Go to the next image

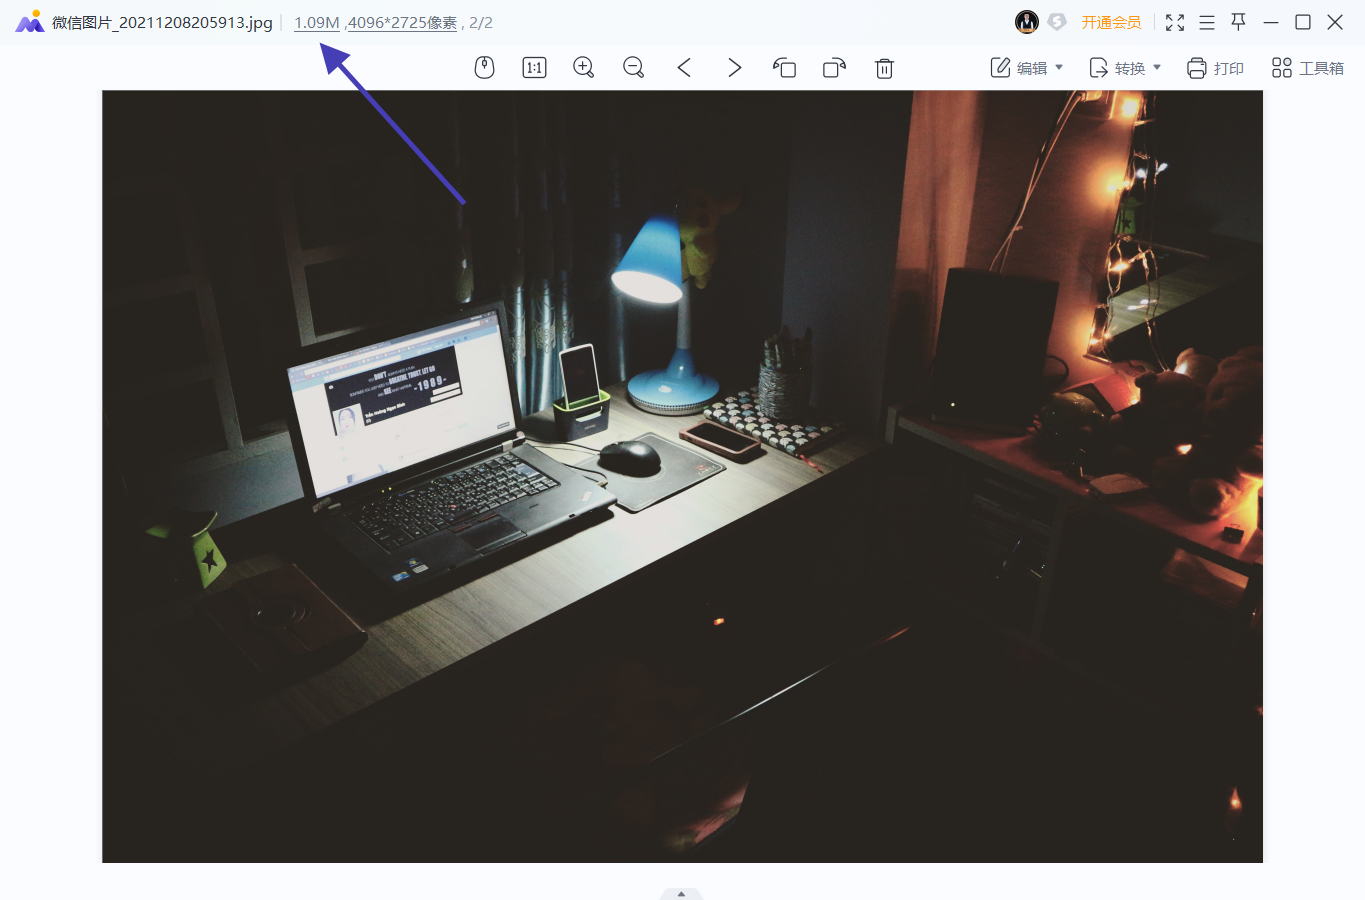point(734,68)
